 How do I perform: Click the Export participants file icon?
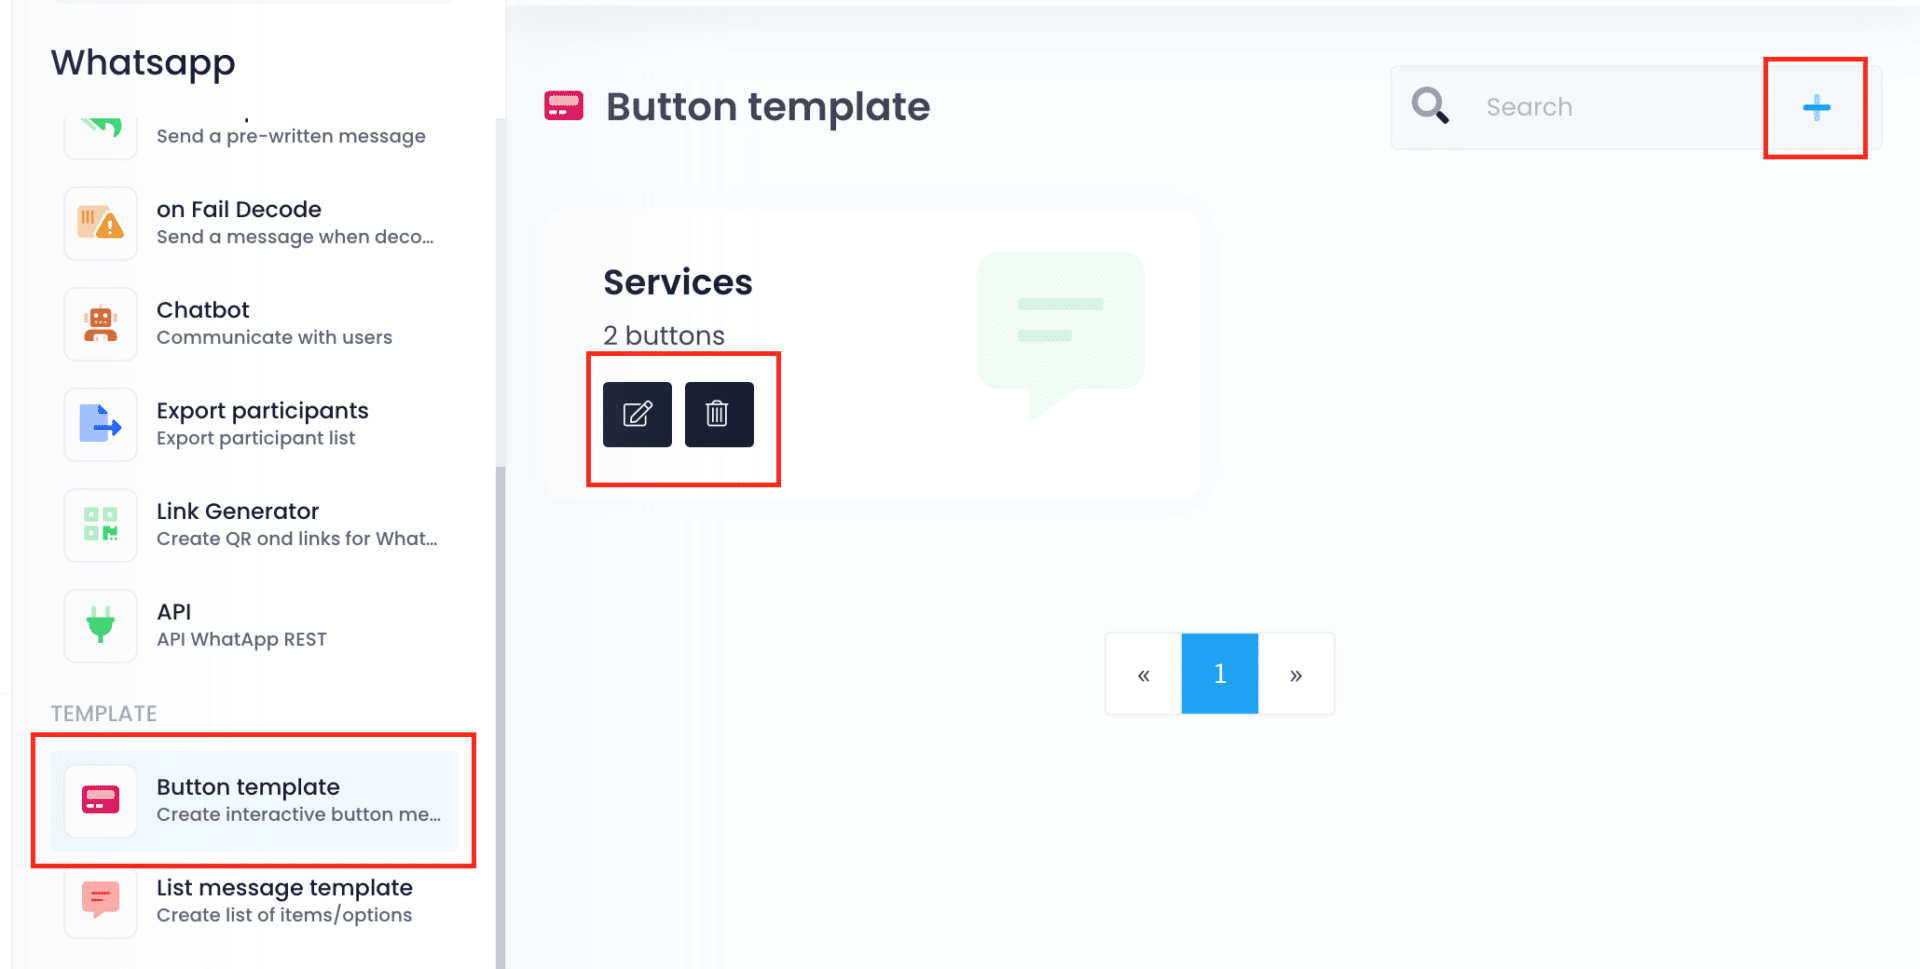[100, 425]
